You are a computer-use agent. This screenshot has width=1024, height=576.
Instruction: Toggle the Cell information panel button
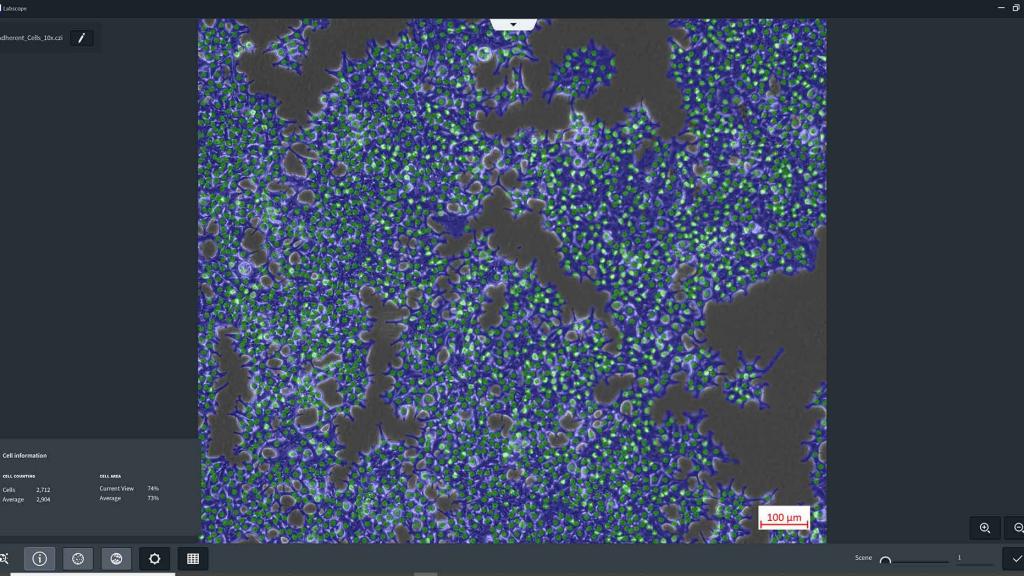pyautogui.click(x=40, y=559)
